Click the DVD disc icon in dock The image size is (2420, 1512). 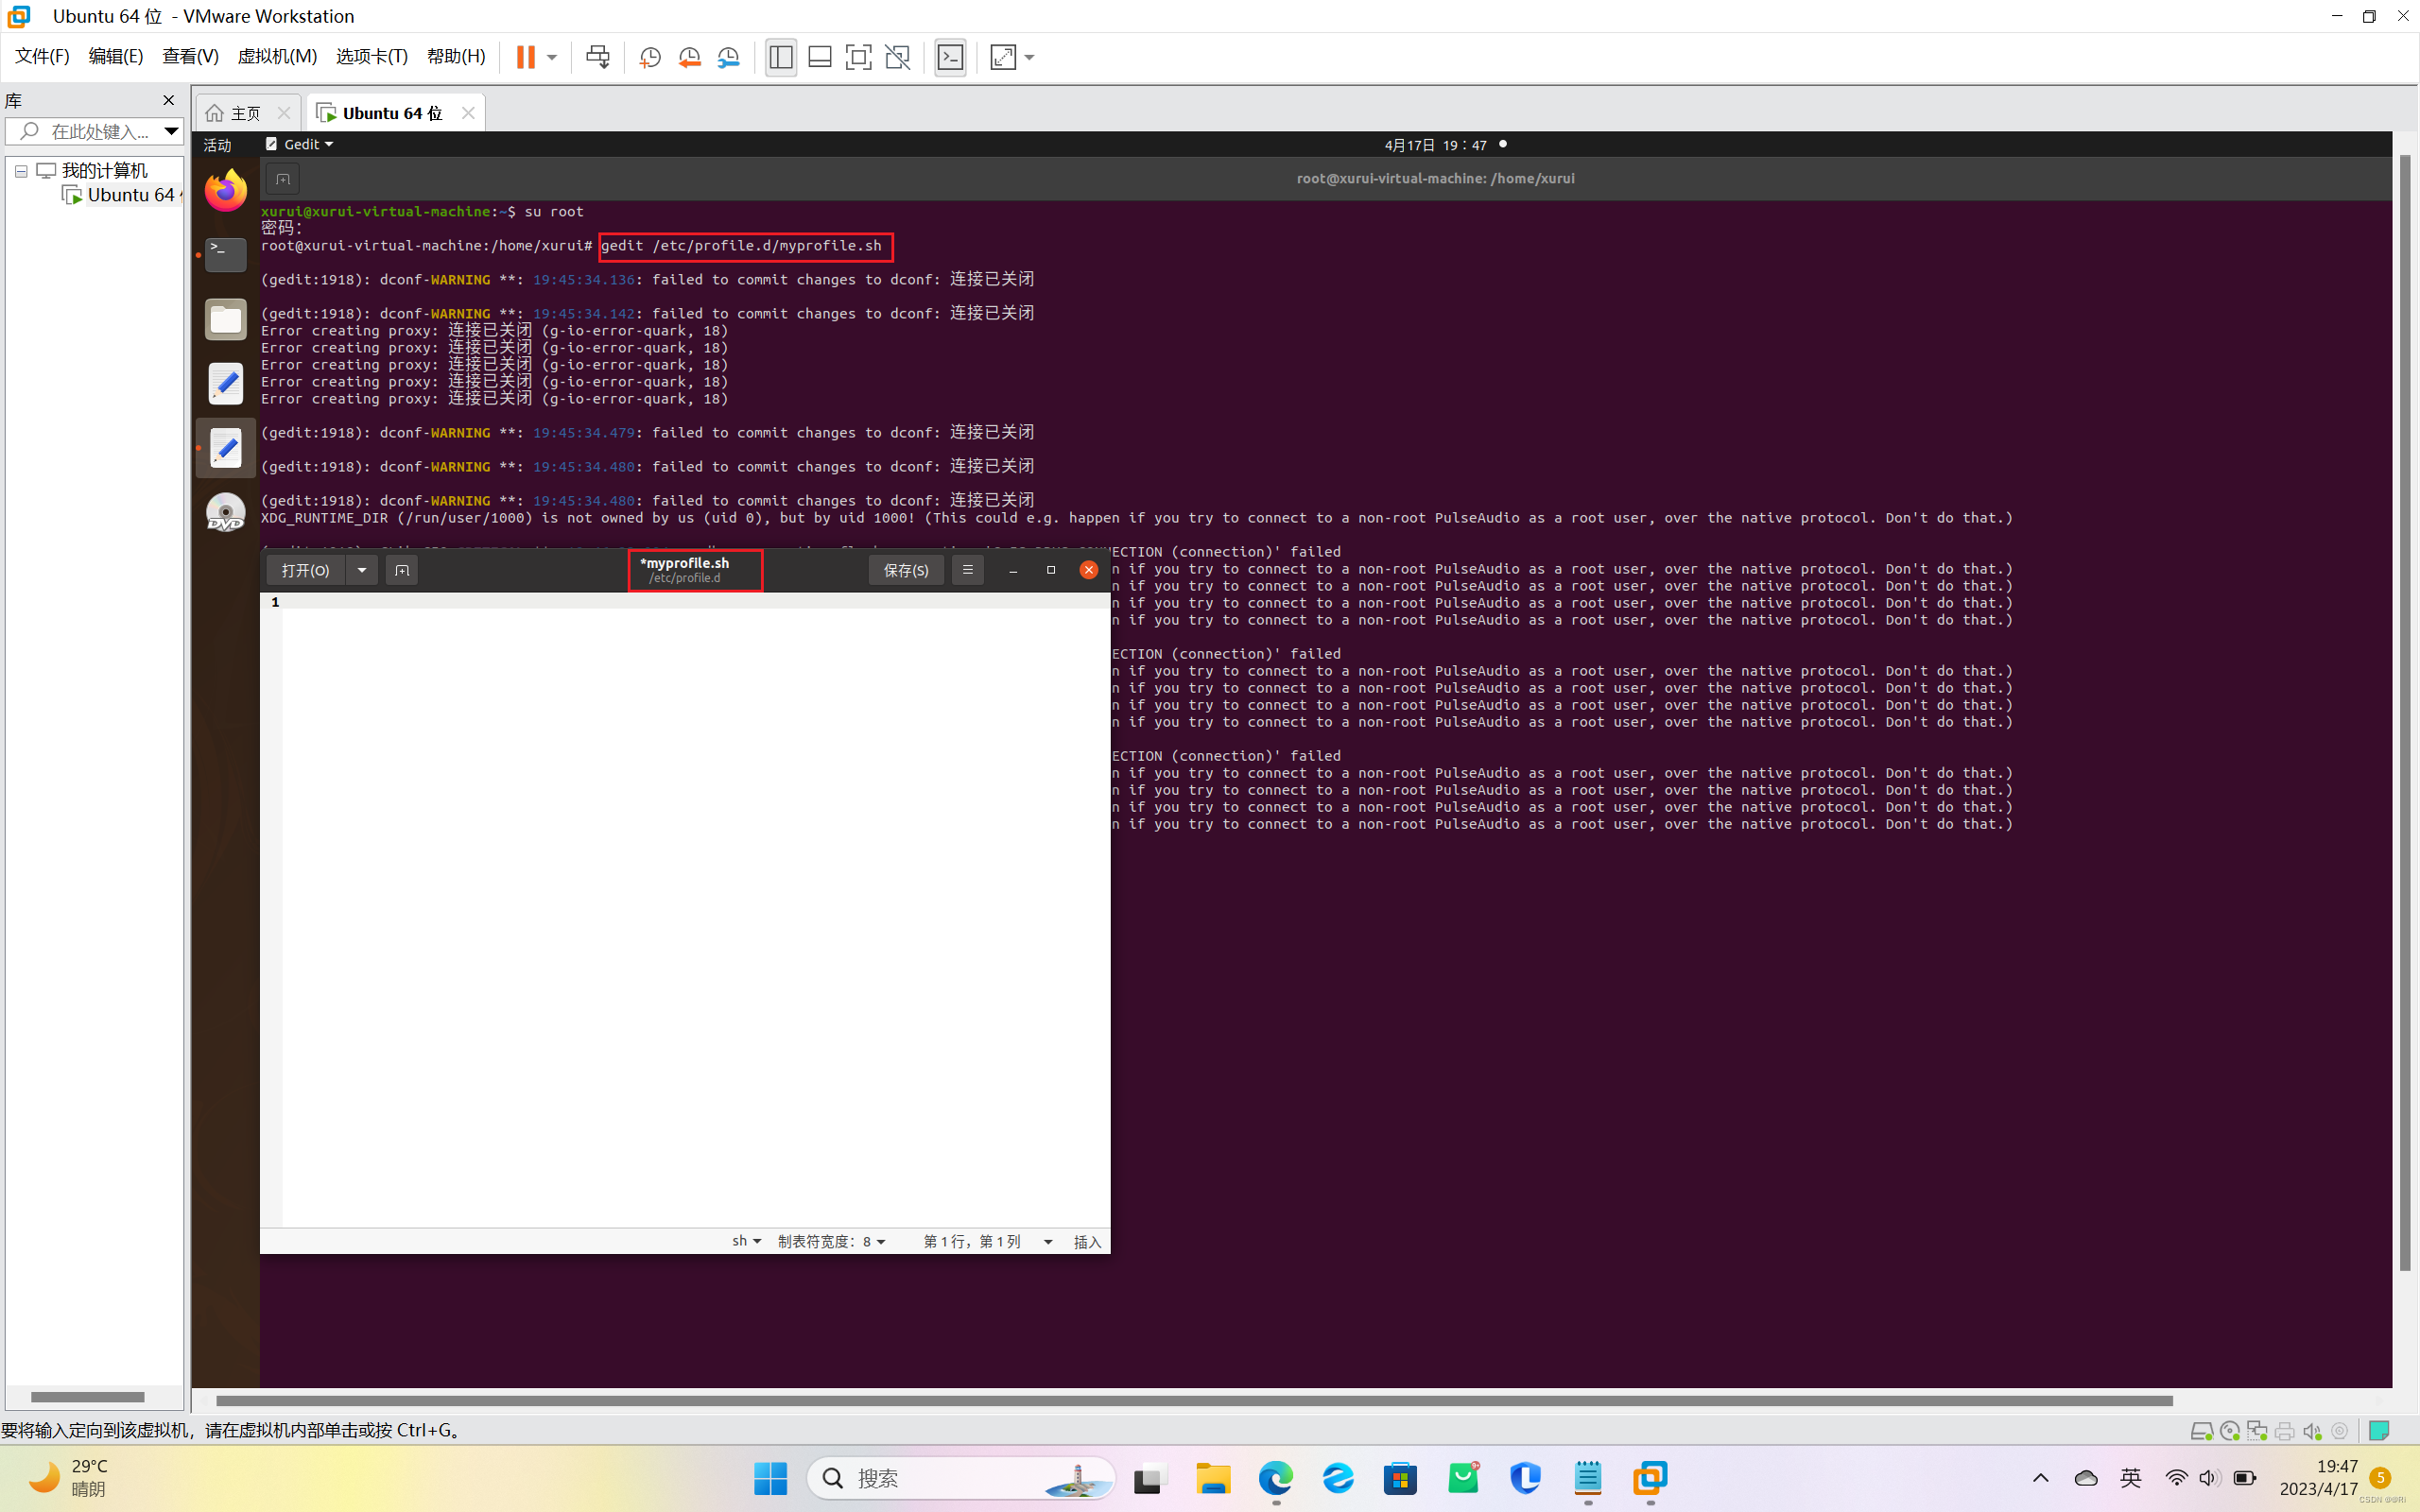pyautogui.click(x=226, y=513)
